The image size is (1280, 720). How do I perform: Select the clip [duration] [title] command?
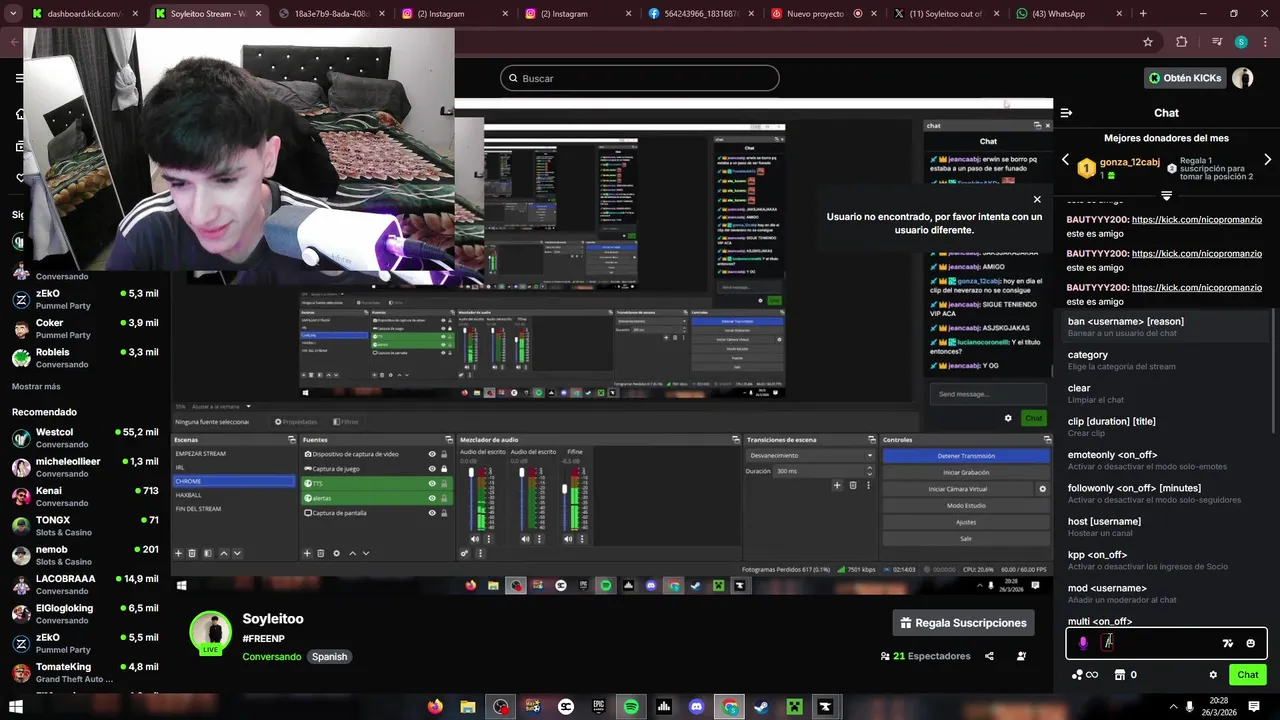(x=1166, y=427)
